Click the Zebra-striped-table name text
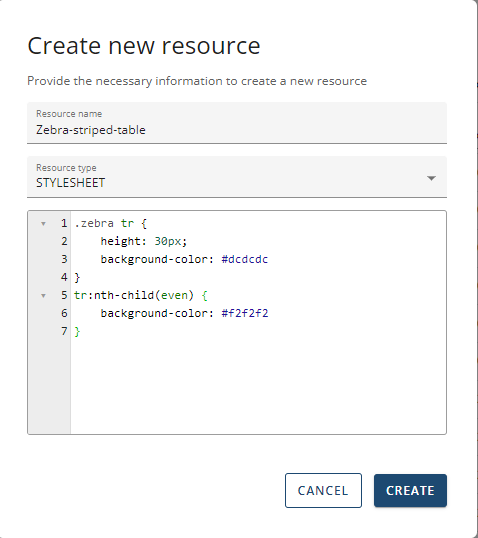Viewport: 478px width, 538px height. [x=91, y=130]
